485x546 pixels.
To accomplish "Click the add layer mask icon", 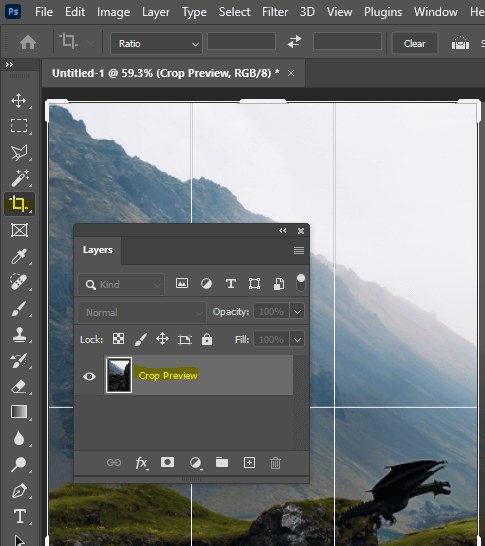I will point(167,462).
